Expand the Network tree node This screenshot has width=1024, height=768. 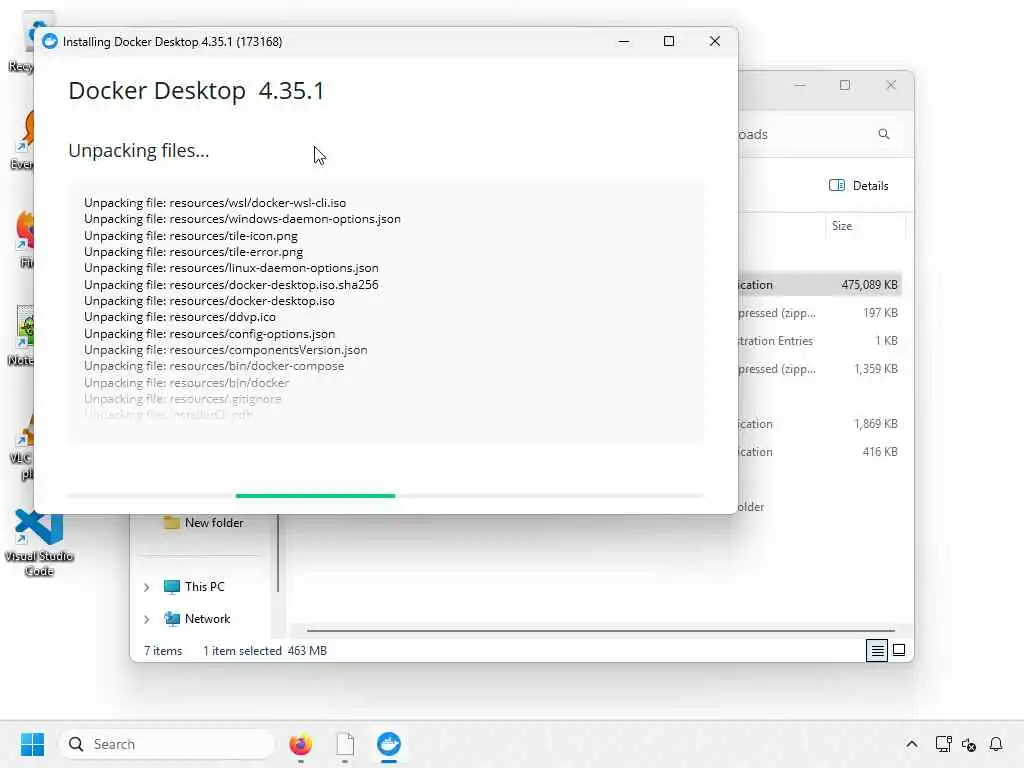pyautogui.click(x=147, y=619)
